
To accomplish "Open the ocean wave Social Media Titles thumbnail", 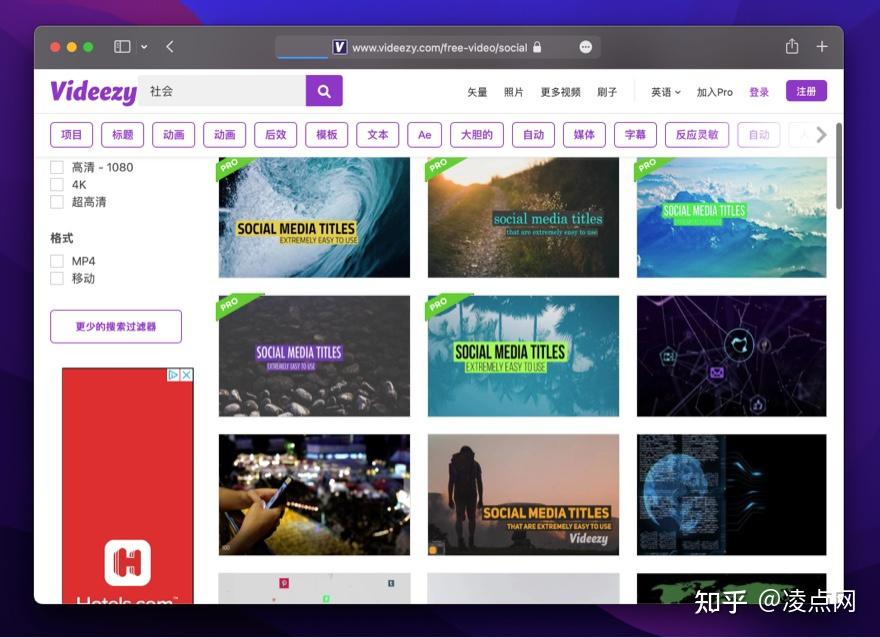I will 313,217.
